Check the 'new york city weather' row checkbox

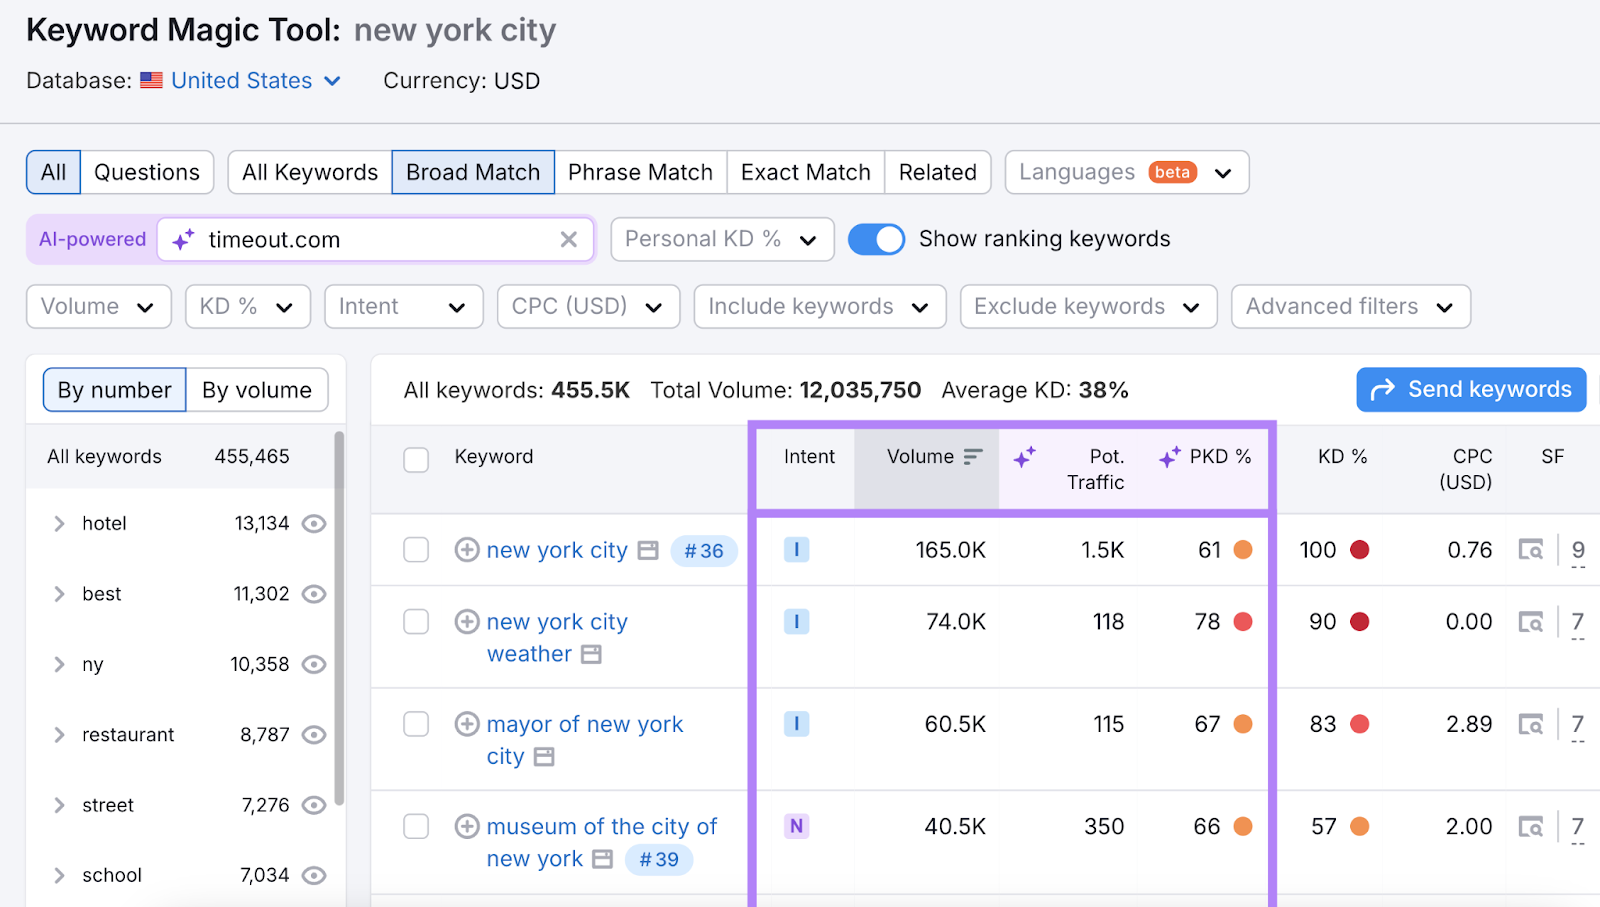coord(416,622)
